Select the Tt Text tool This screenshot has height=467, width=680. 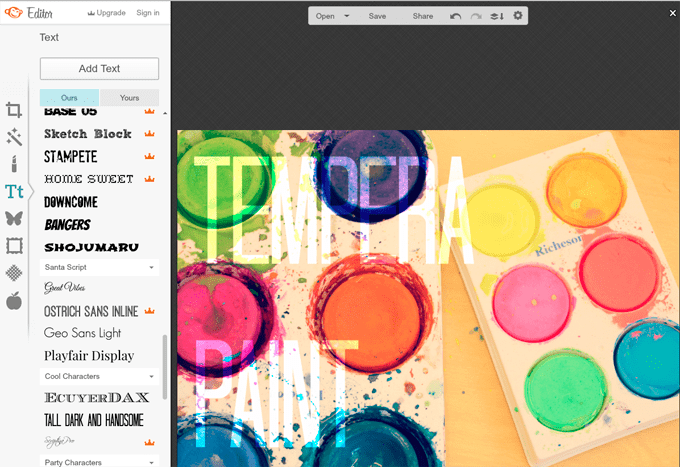(x=14, y=191)
